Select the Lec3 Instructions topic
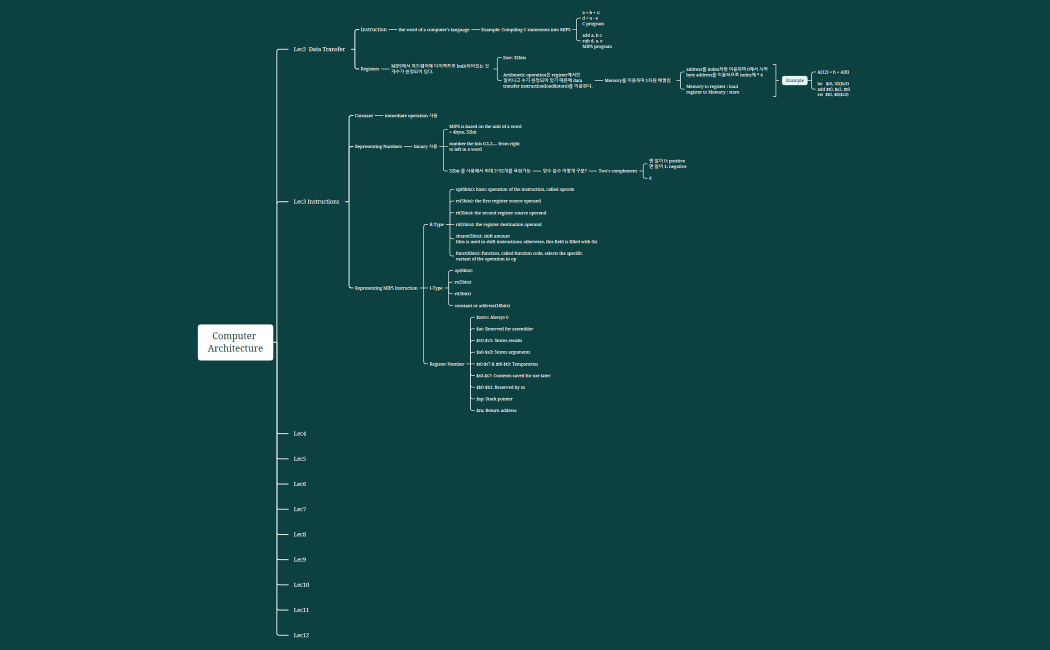Viewport: 1050px width, 650px height. click(316, 201)
